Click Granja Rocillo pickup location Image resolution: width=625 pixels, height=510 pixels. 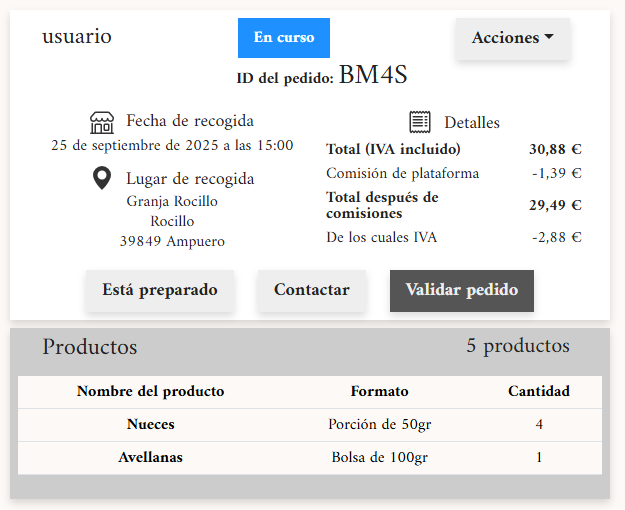(172, 201)
